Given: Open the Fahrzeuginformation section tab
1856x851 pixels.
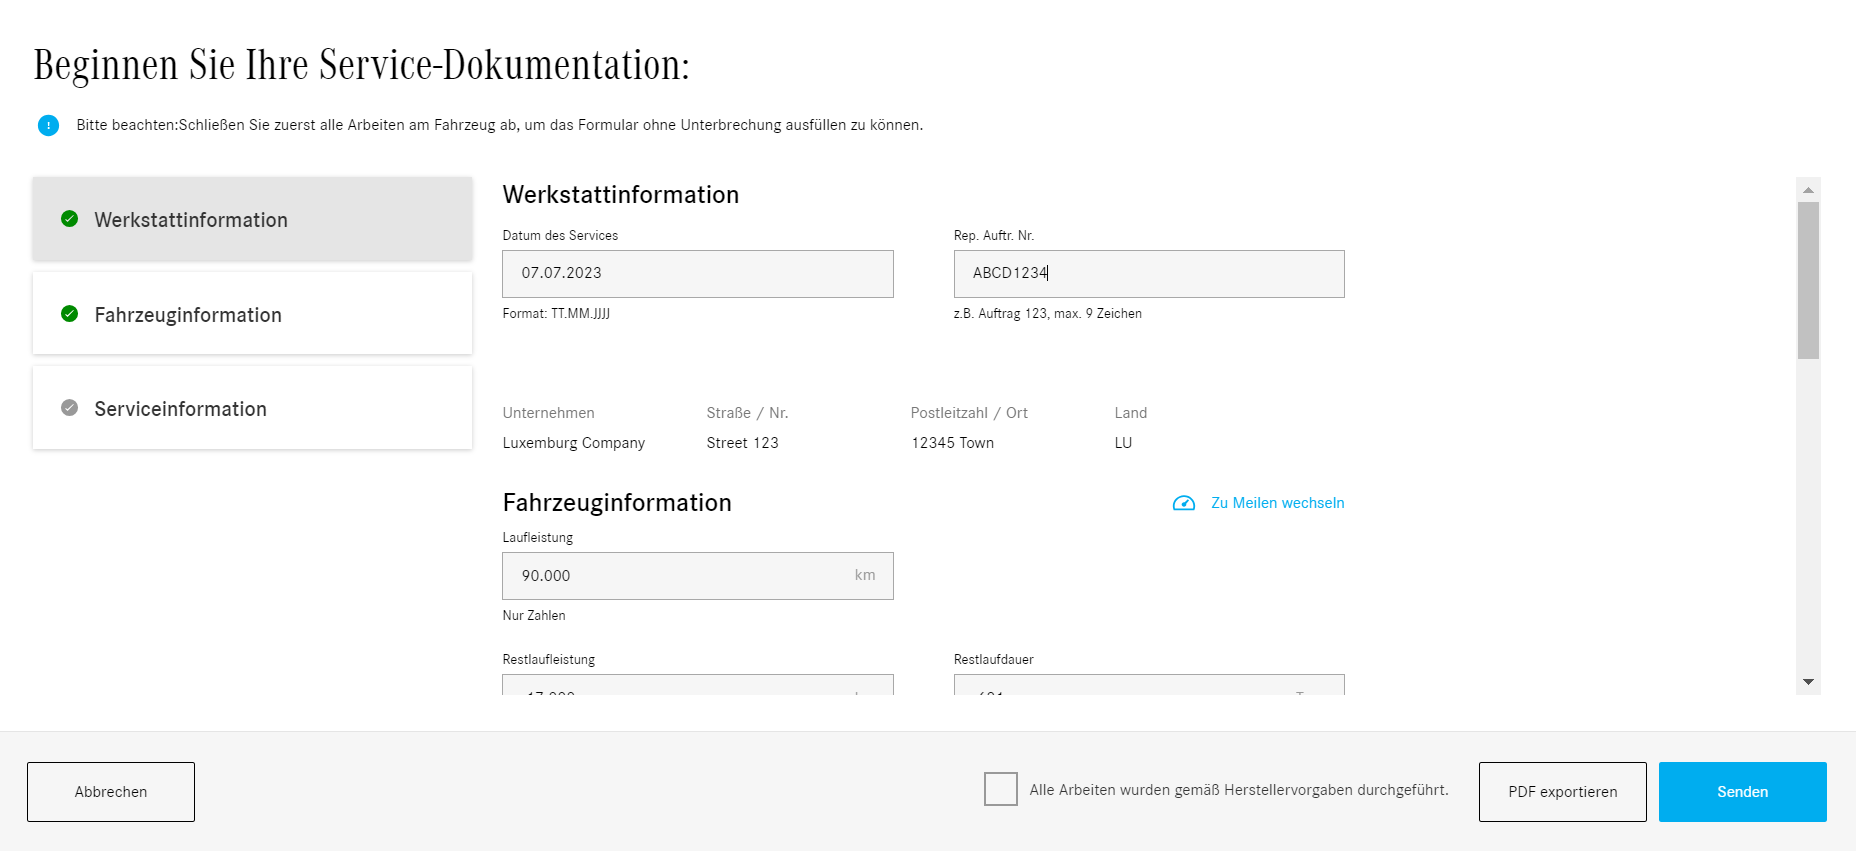Looking at the screenshot, I should [x=252, y=313].
